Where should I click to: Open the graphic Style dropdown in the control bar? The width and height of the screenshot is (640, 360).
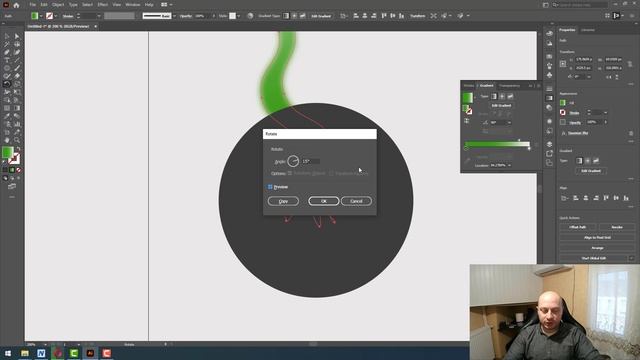pos(239,16)
